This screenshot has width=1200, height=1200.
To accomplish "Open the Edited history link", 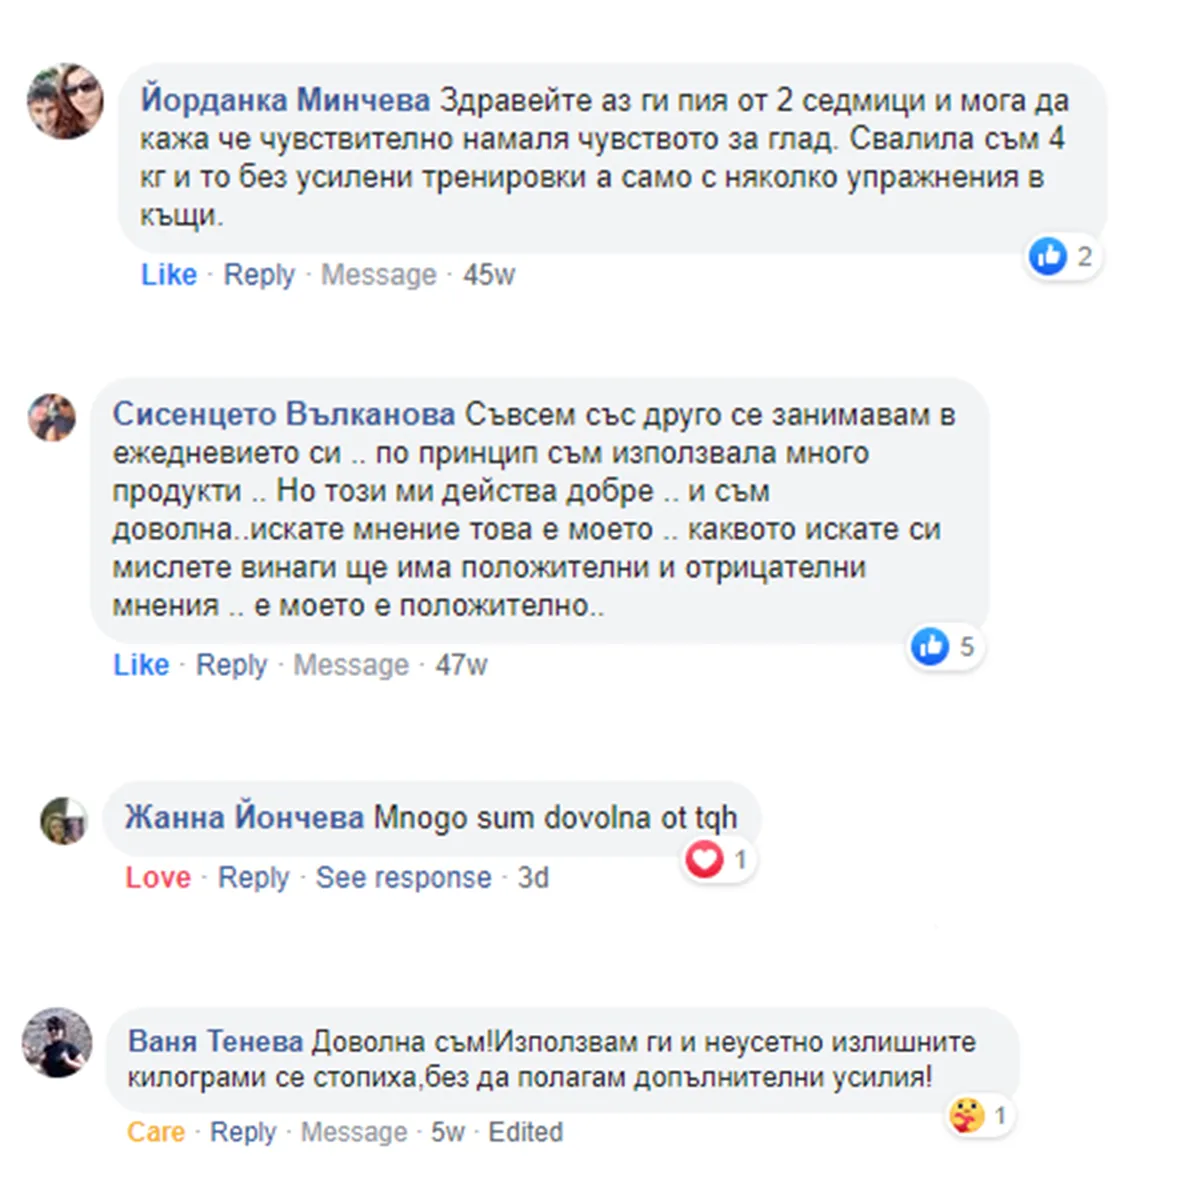I will point(525,1132).
